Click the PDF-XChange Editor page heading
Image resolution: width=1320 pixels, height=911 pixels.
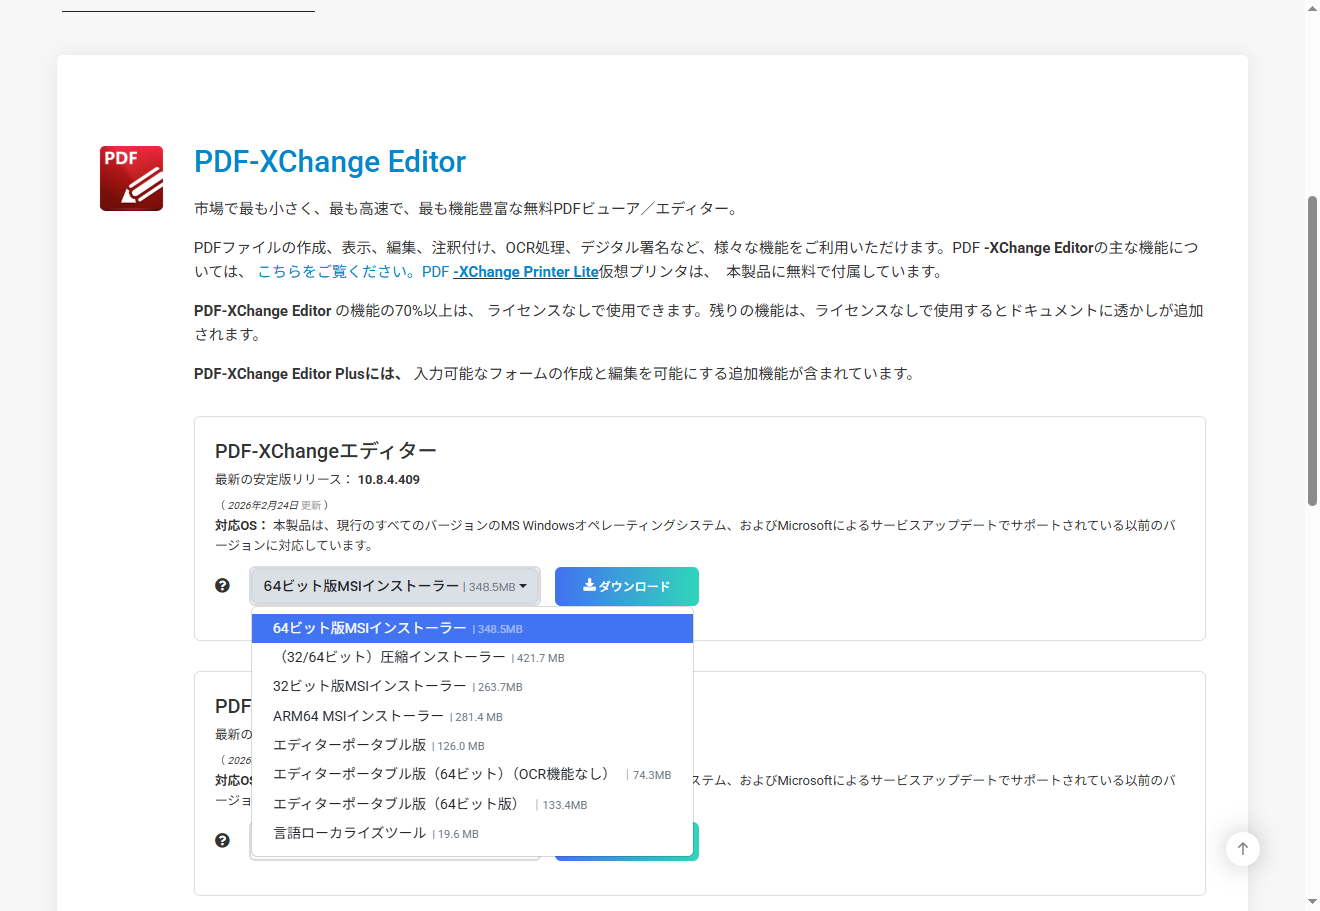(330, 161)
